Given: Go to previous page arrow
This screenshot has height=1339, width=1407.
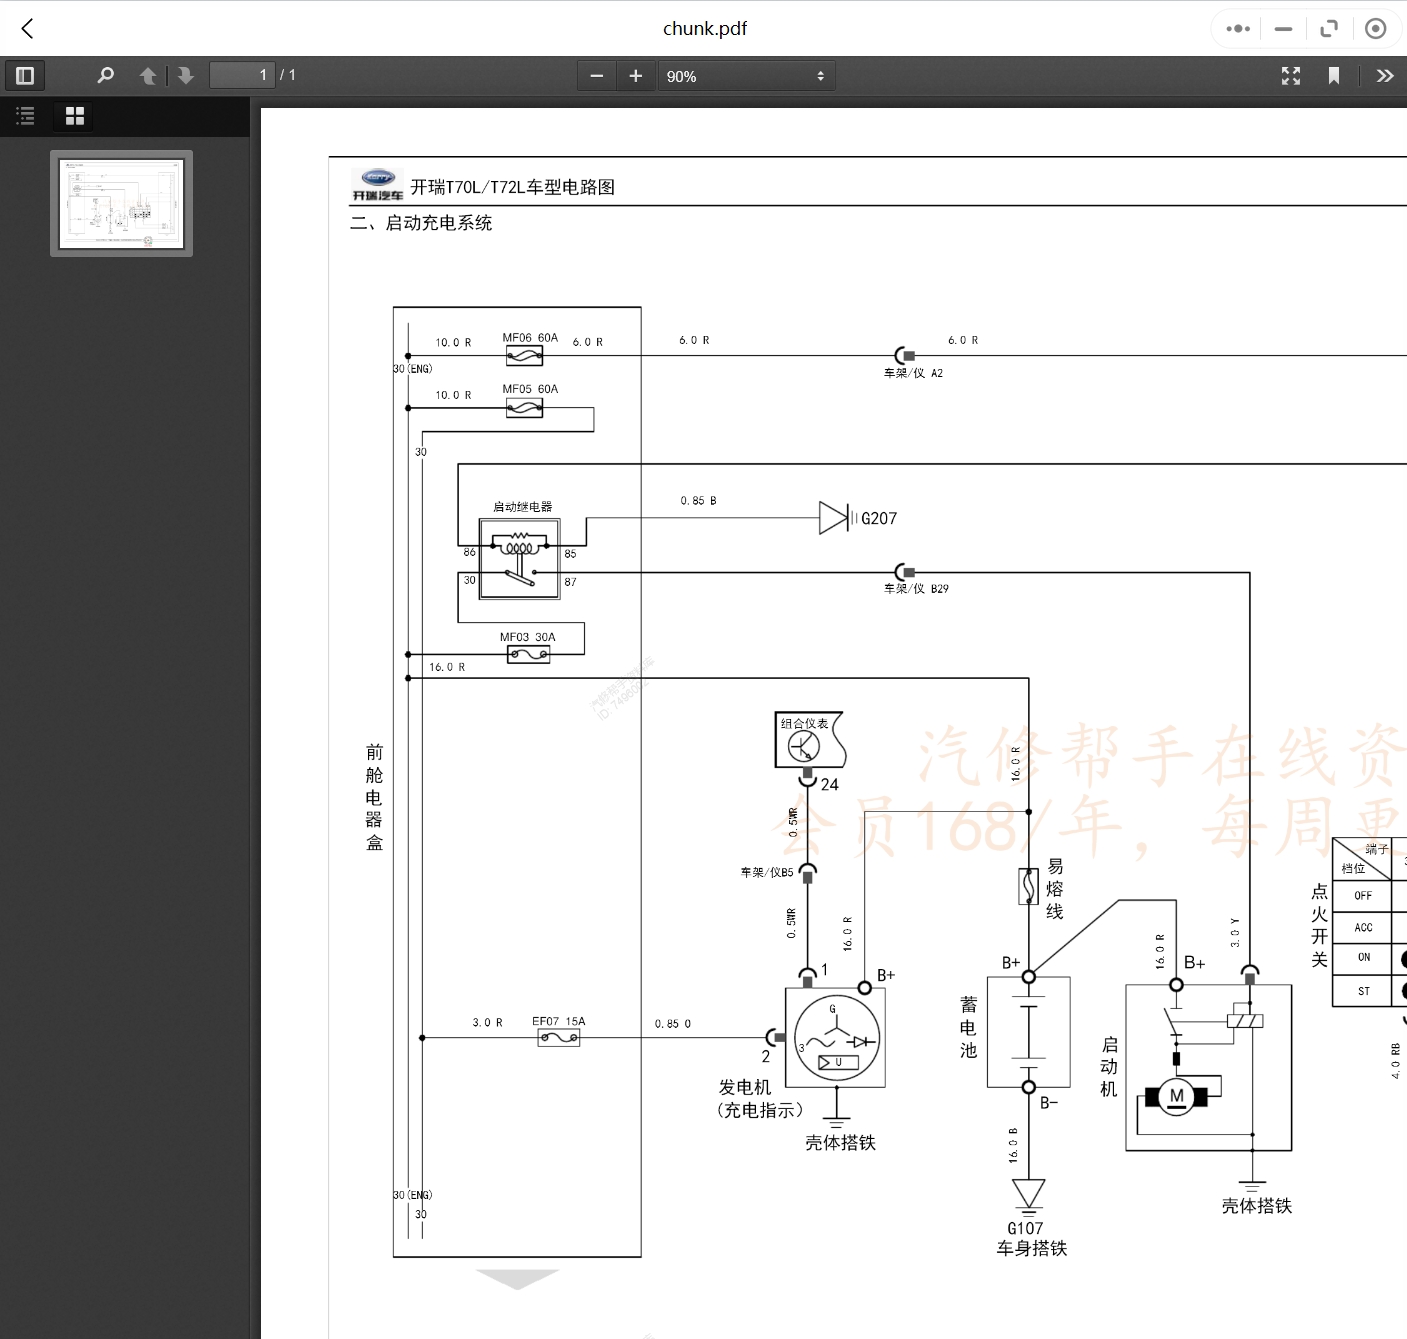Looking at the screenshot, I should (x=148, y=76).
